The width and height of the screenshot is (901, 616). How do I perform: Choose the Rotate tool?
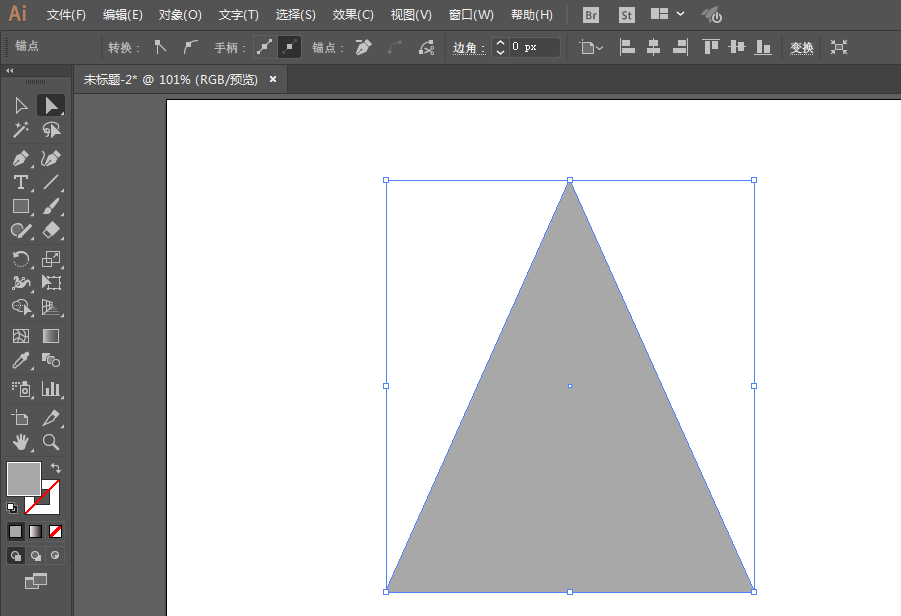[20, 259]
